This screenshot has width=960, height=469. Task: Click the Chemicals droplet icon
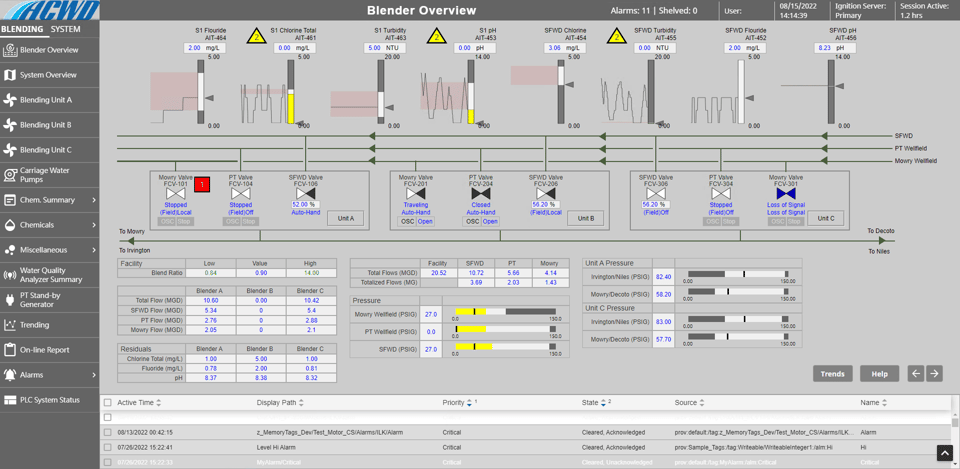point(9,225)
